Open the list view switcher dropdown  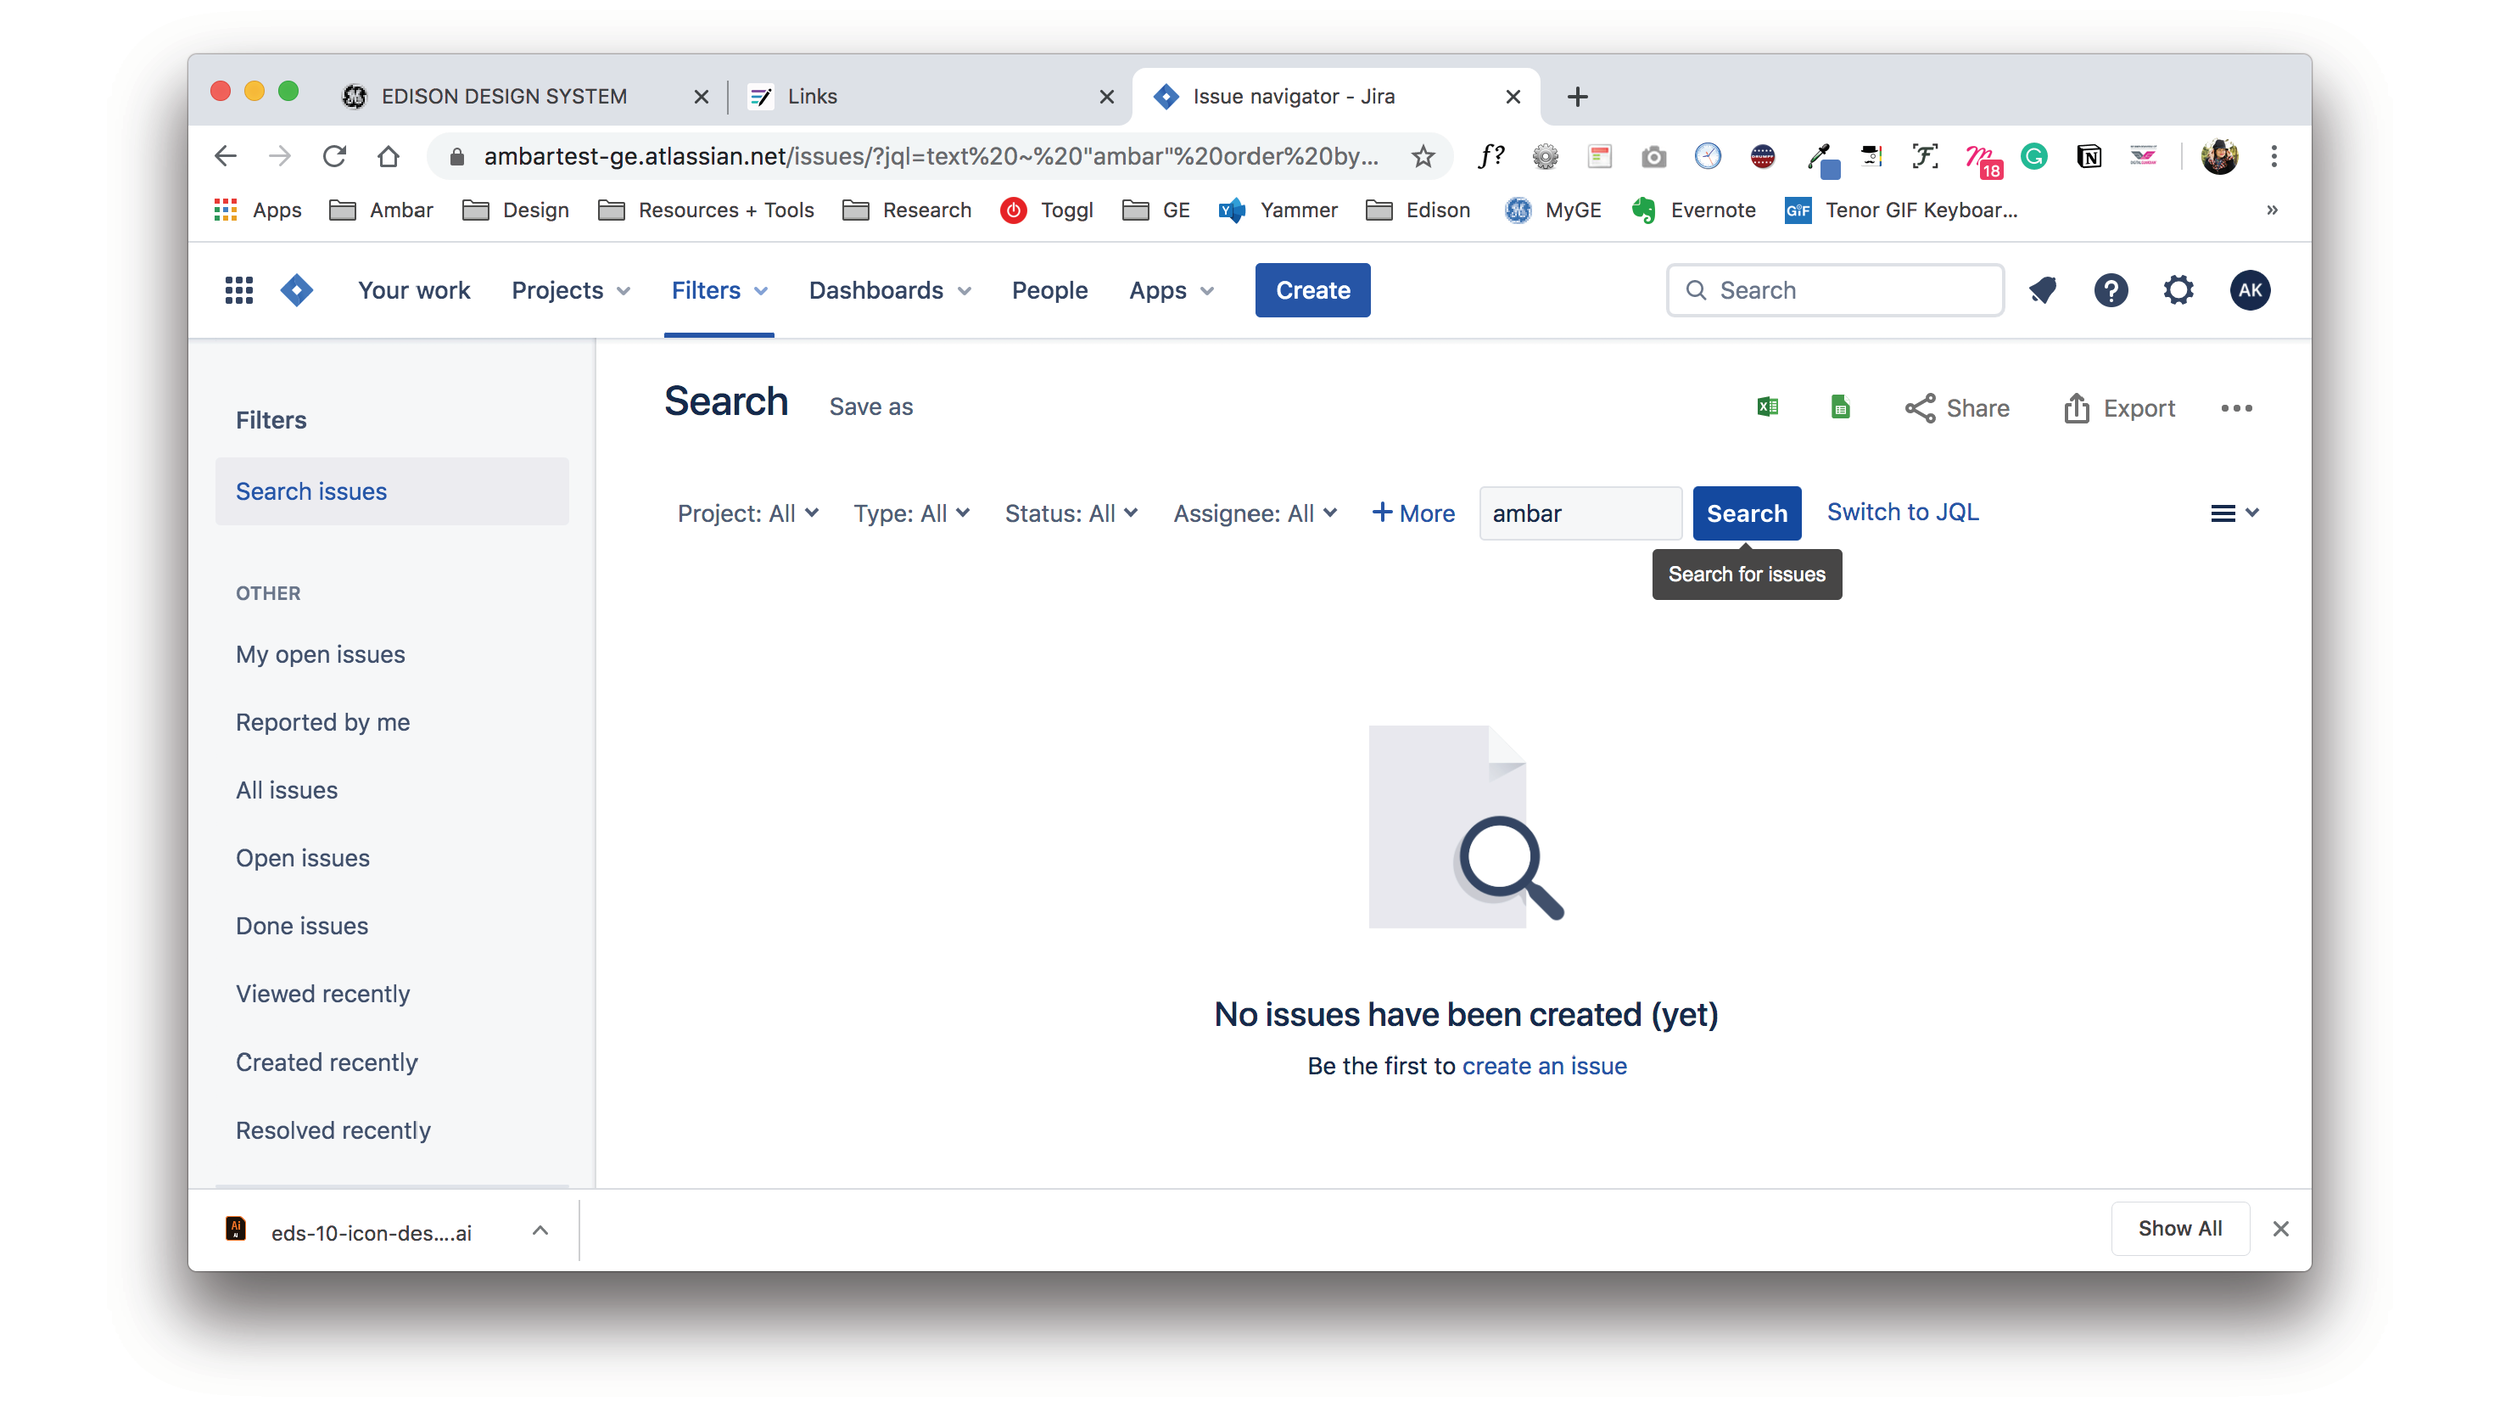tap(2234, 513)
